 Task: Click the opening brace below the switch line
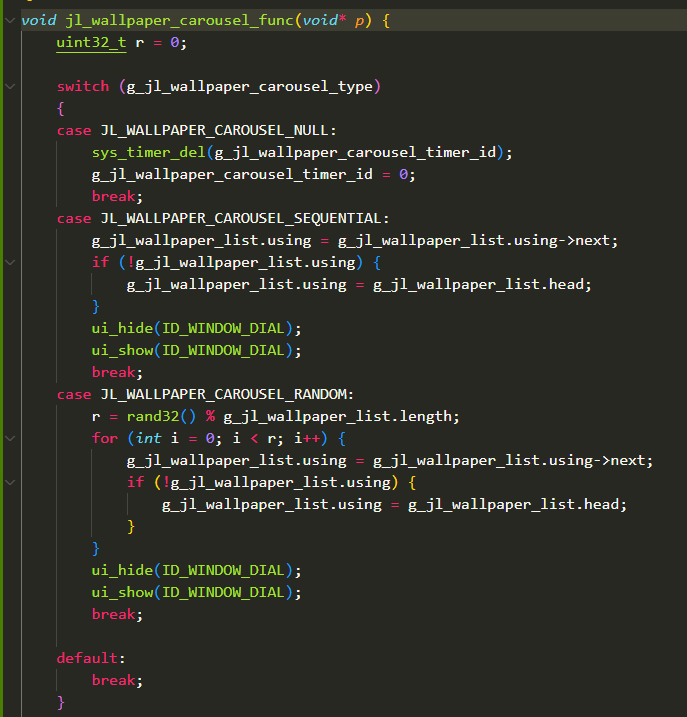tap(61, 109)
